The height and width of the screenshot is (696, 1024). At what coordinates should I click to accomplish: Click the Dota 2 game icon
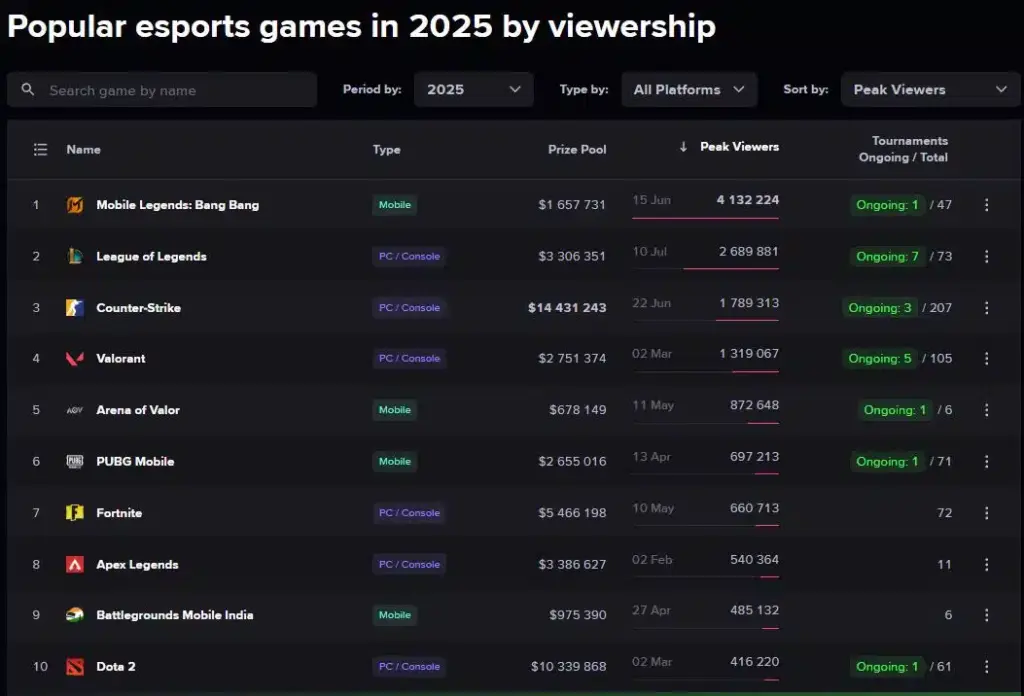pyautogui.click(x=75, y=667)
